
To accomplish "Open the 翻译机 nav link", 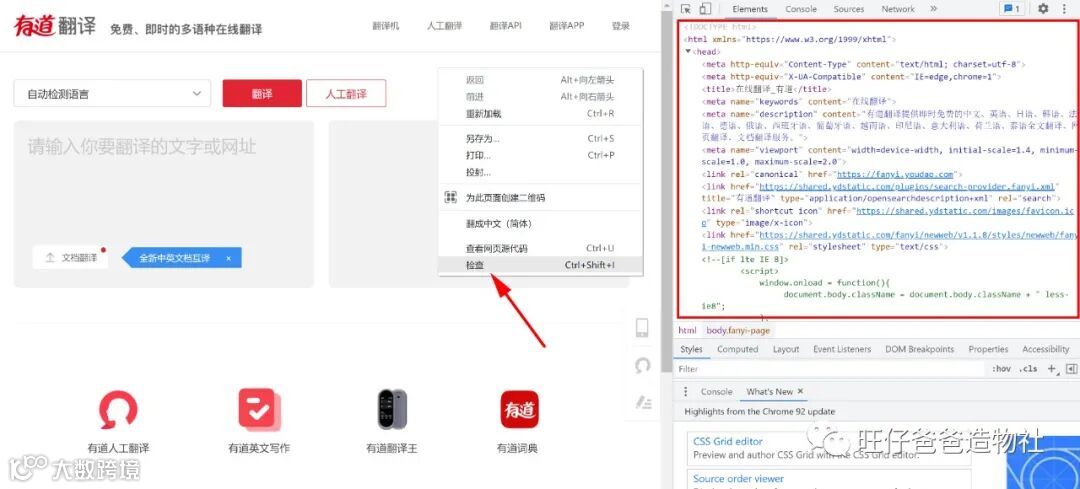I will click(x=386, y=26).
